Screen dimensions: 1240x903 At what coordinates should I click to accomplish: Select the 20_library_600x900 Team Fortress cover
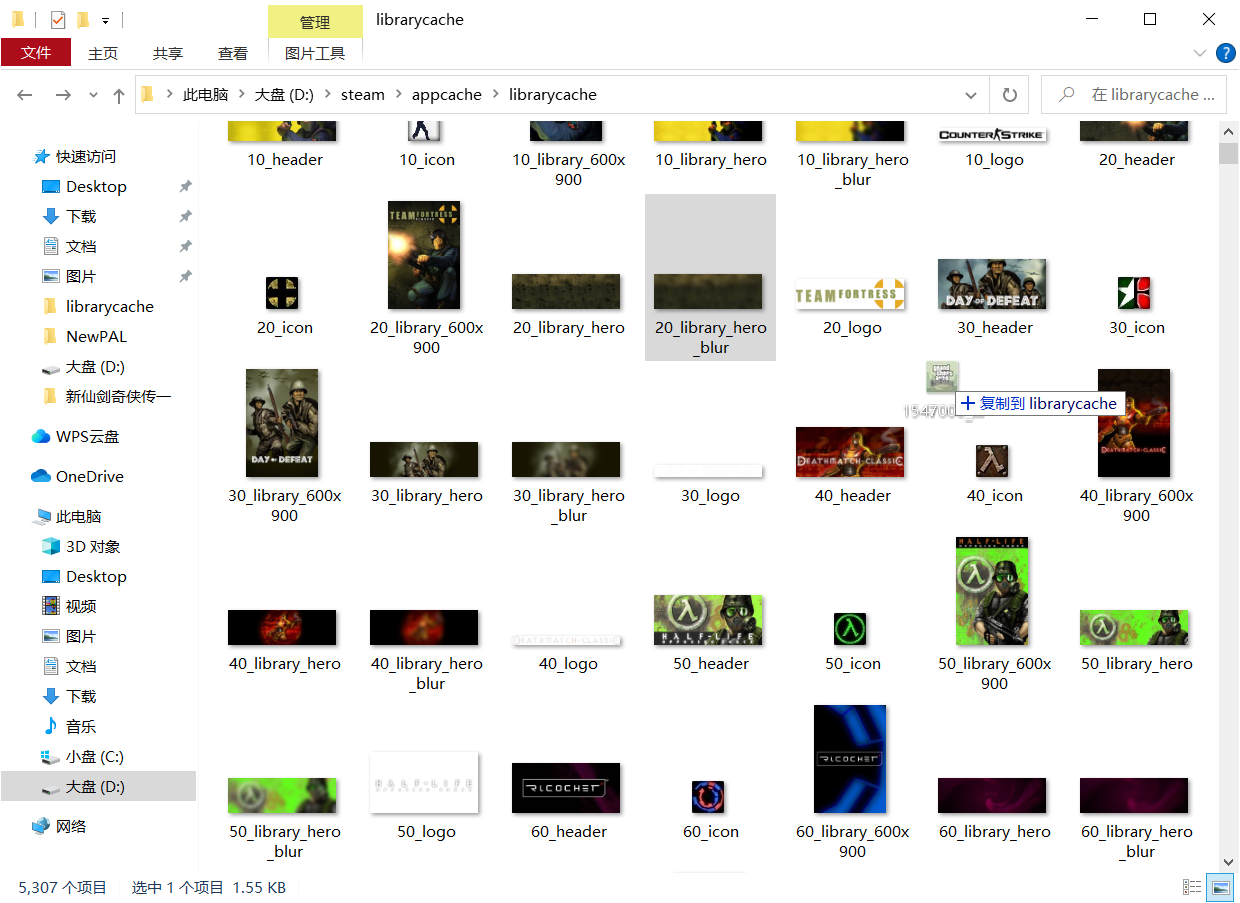(424, 255)
